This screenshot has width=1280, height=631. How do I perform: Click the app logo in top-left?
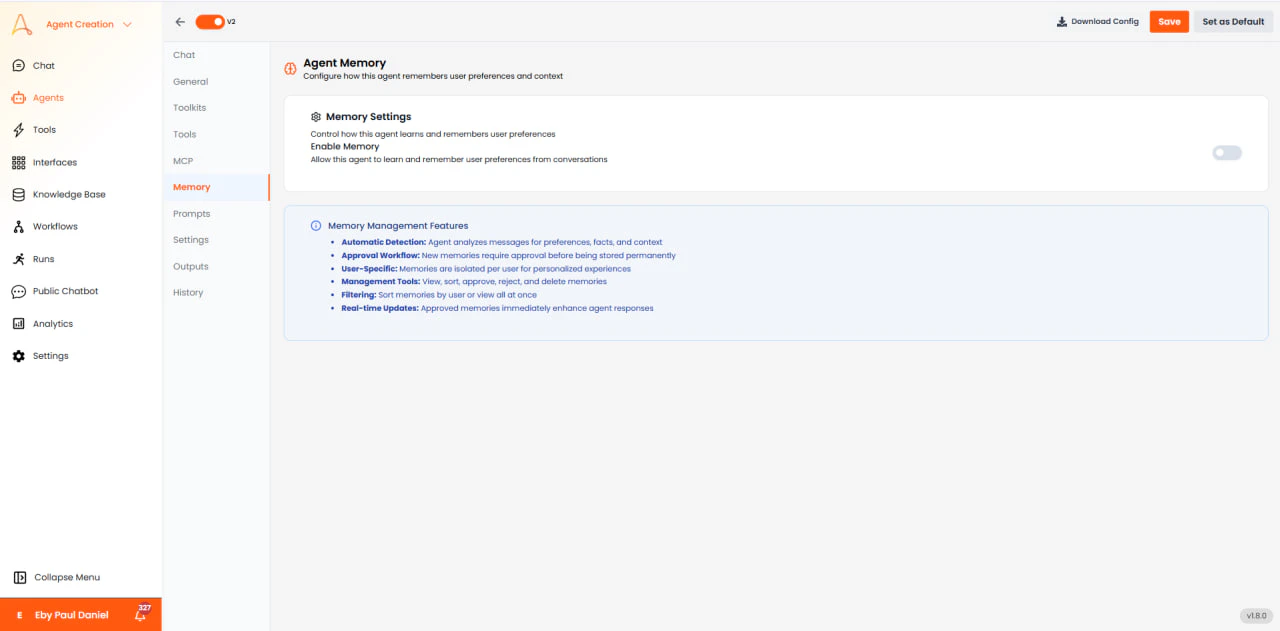click(x=22, y=23)
